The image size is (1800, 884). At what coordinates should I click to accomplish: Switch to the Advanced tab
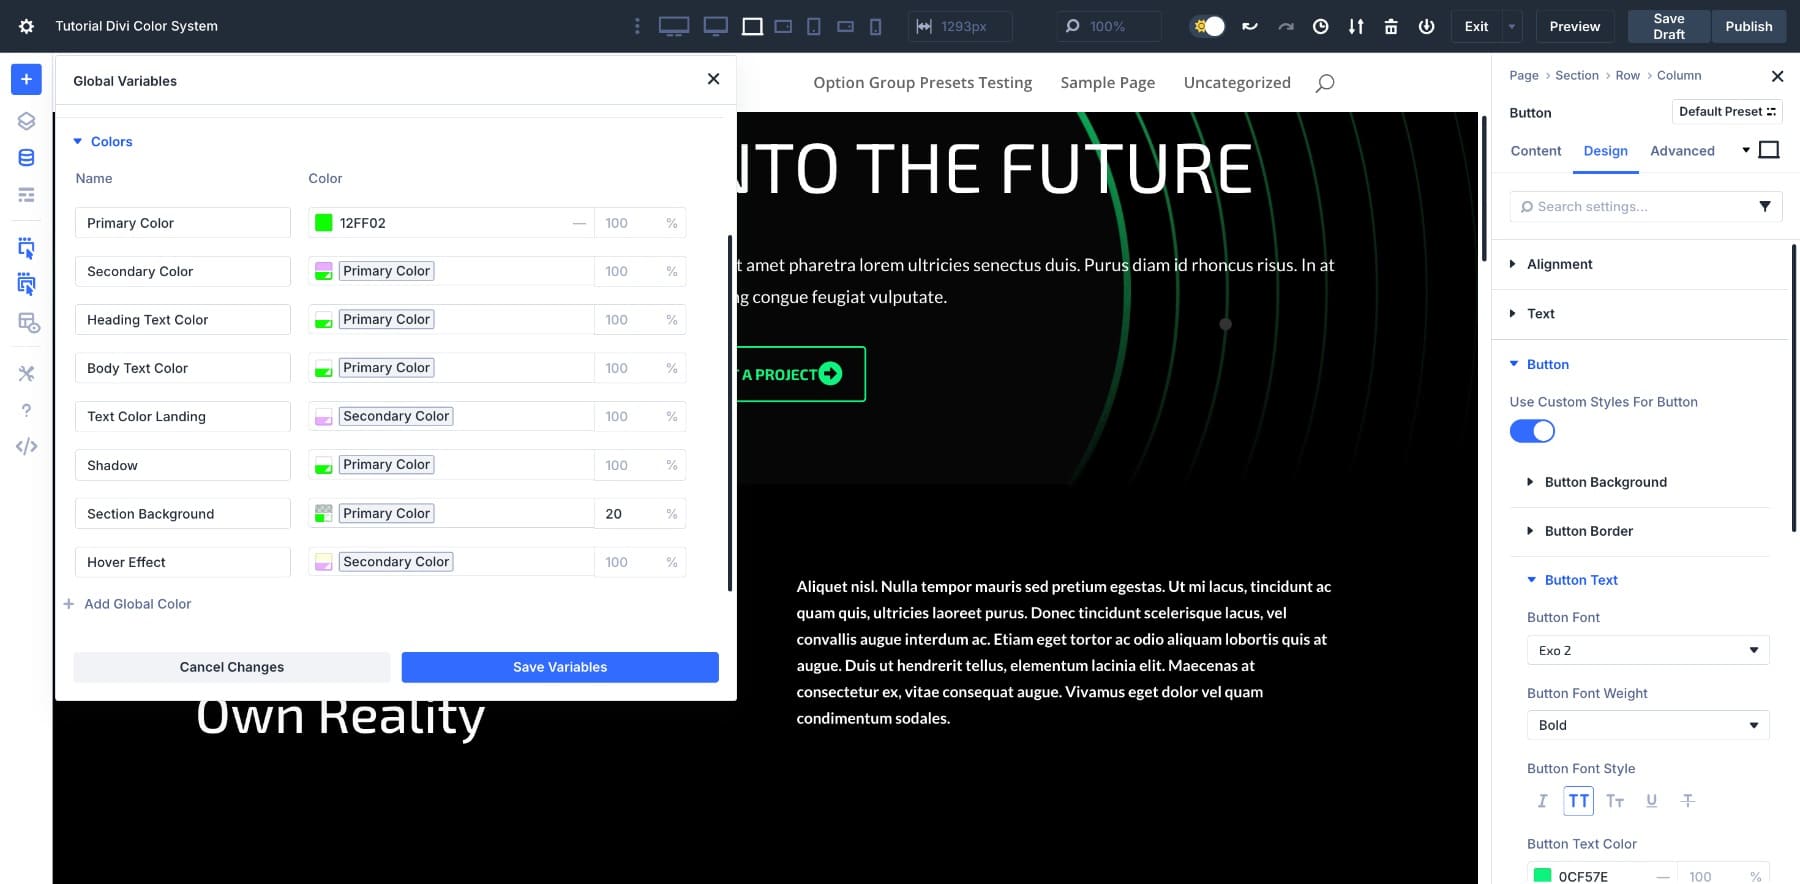[1682, 151]
